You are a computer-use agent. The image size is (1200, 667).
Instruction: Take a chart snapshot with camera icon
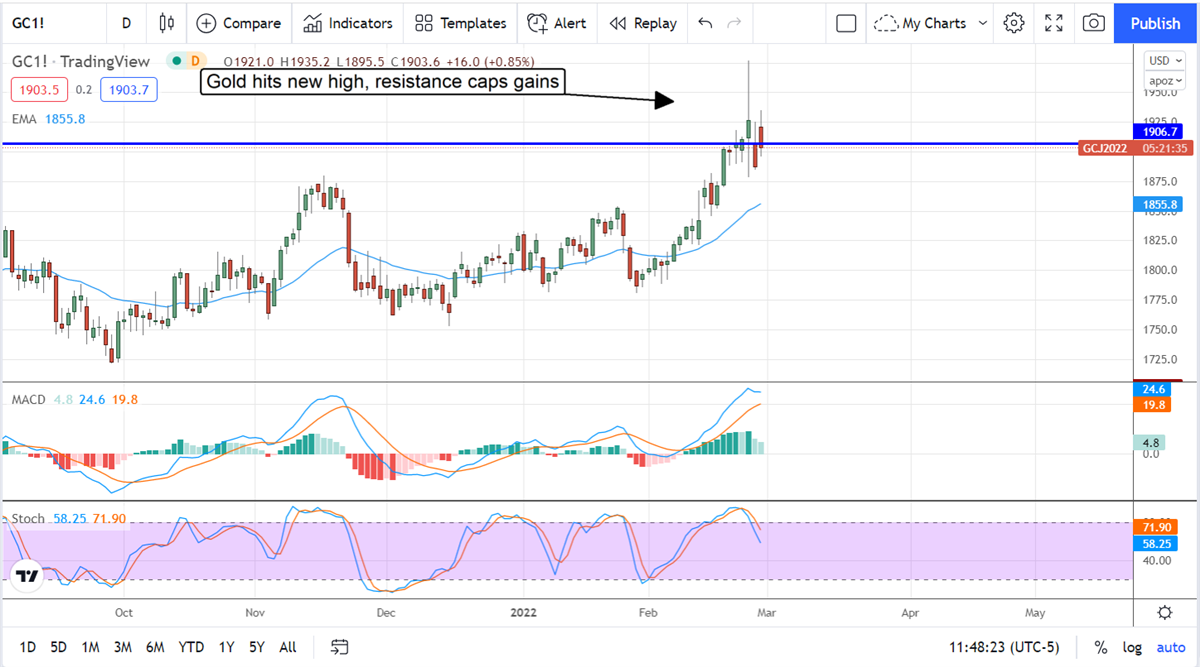[x=1094, y=23]
